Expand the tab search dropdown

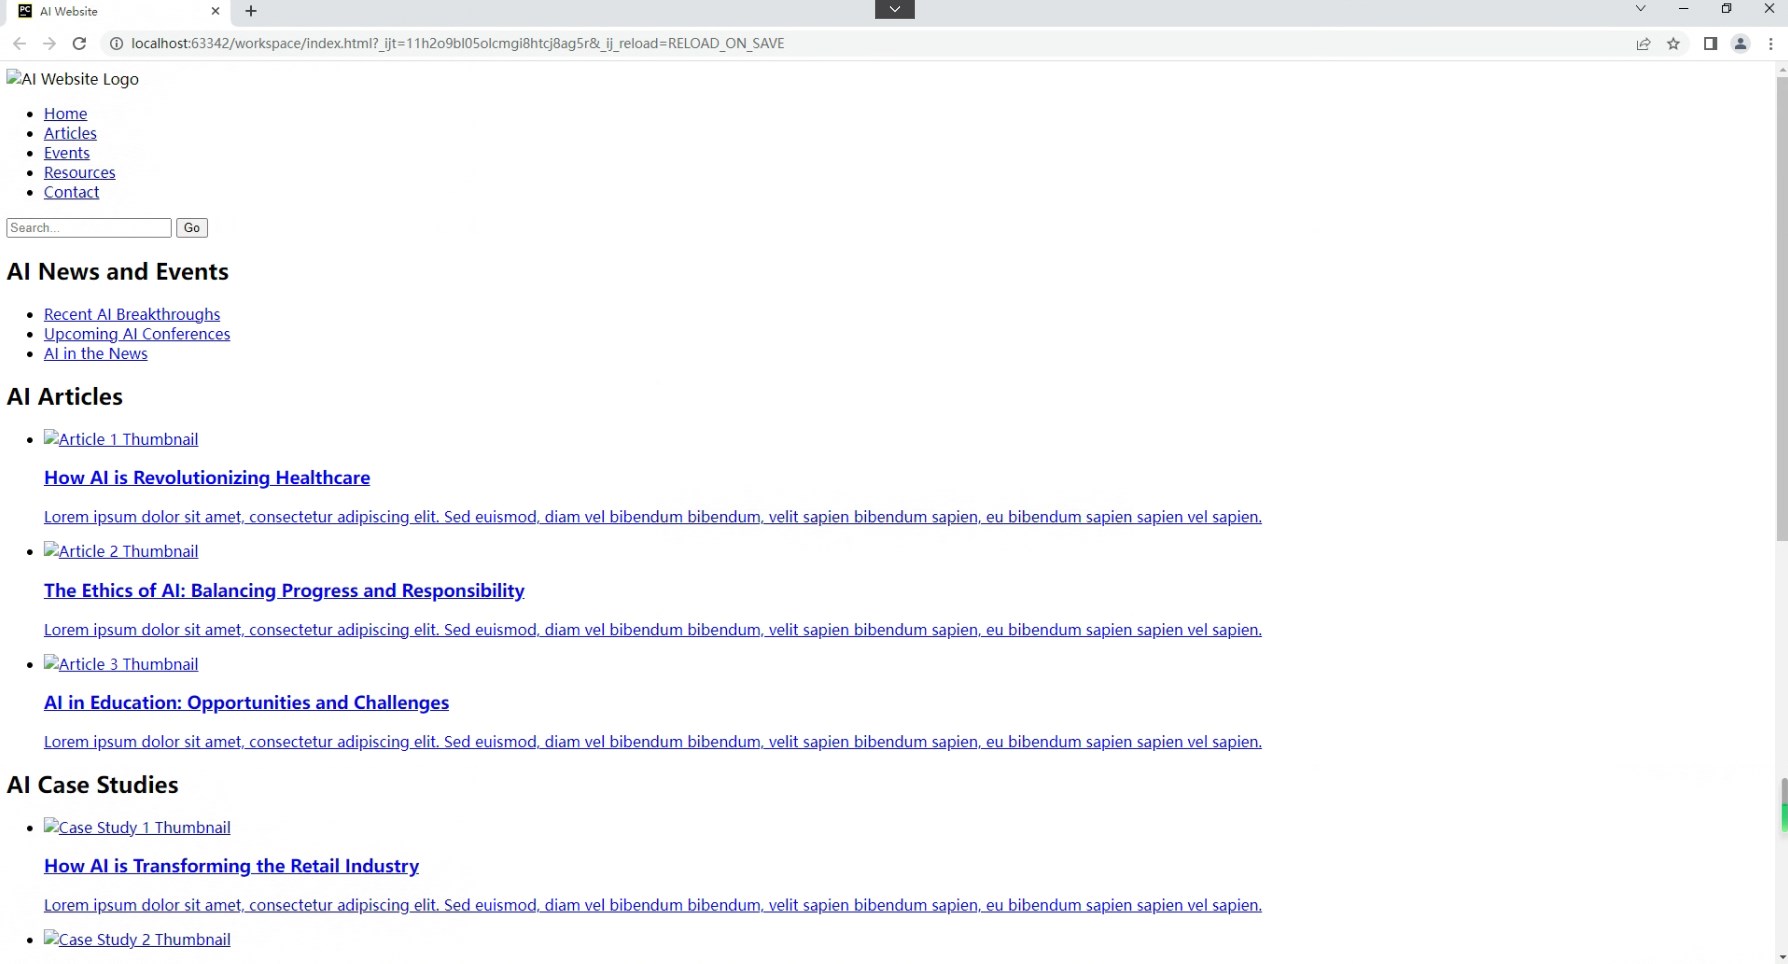pyautogui.click(x=1640, y=9)
